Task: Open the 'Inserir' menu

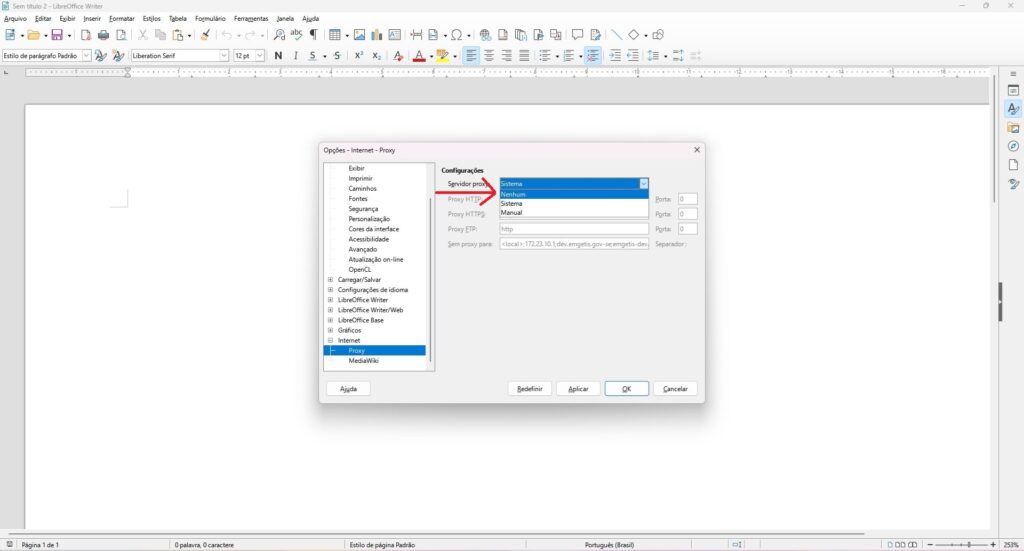Action: (92, 18)
